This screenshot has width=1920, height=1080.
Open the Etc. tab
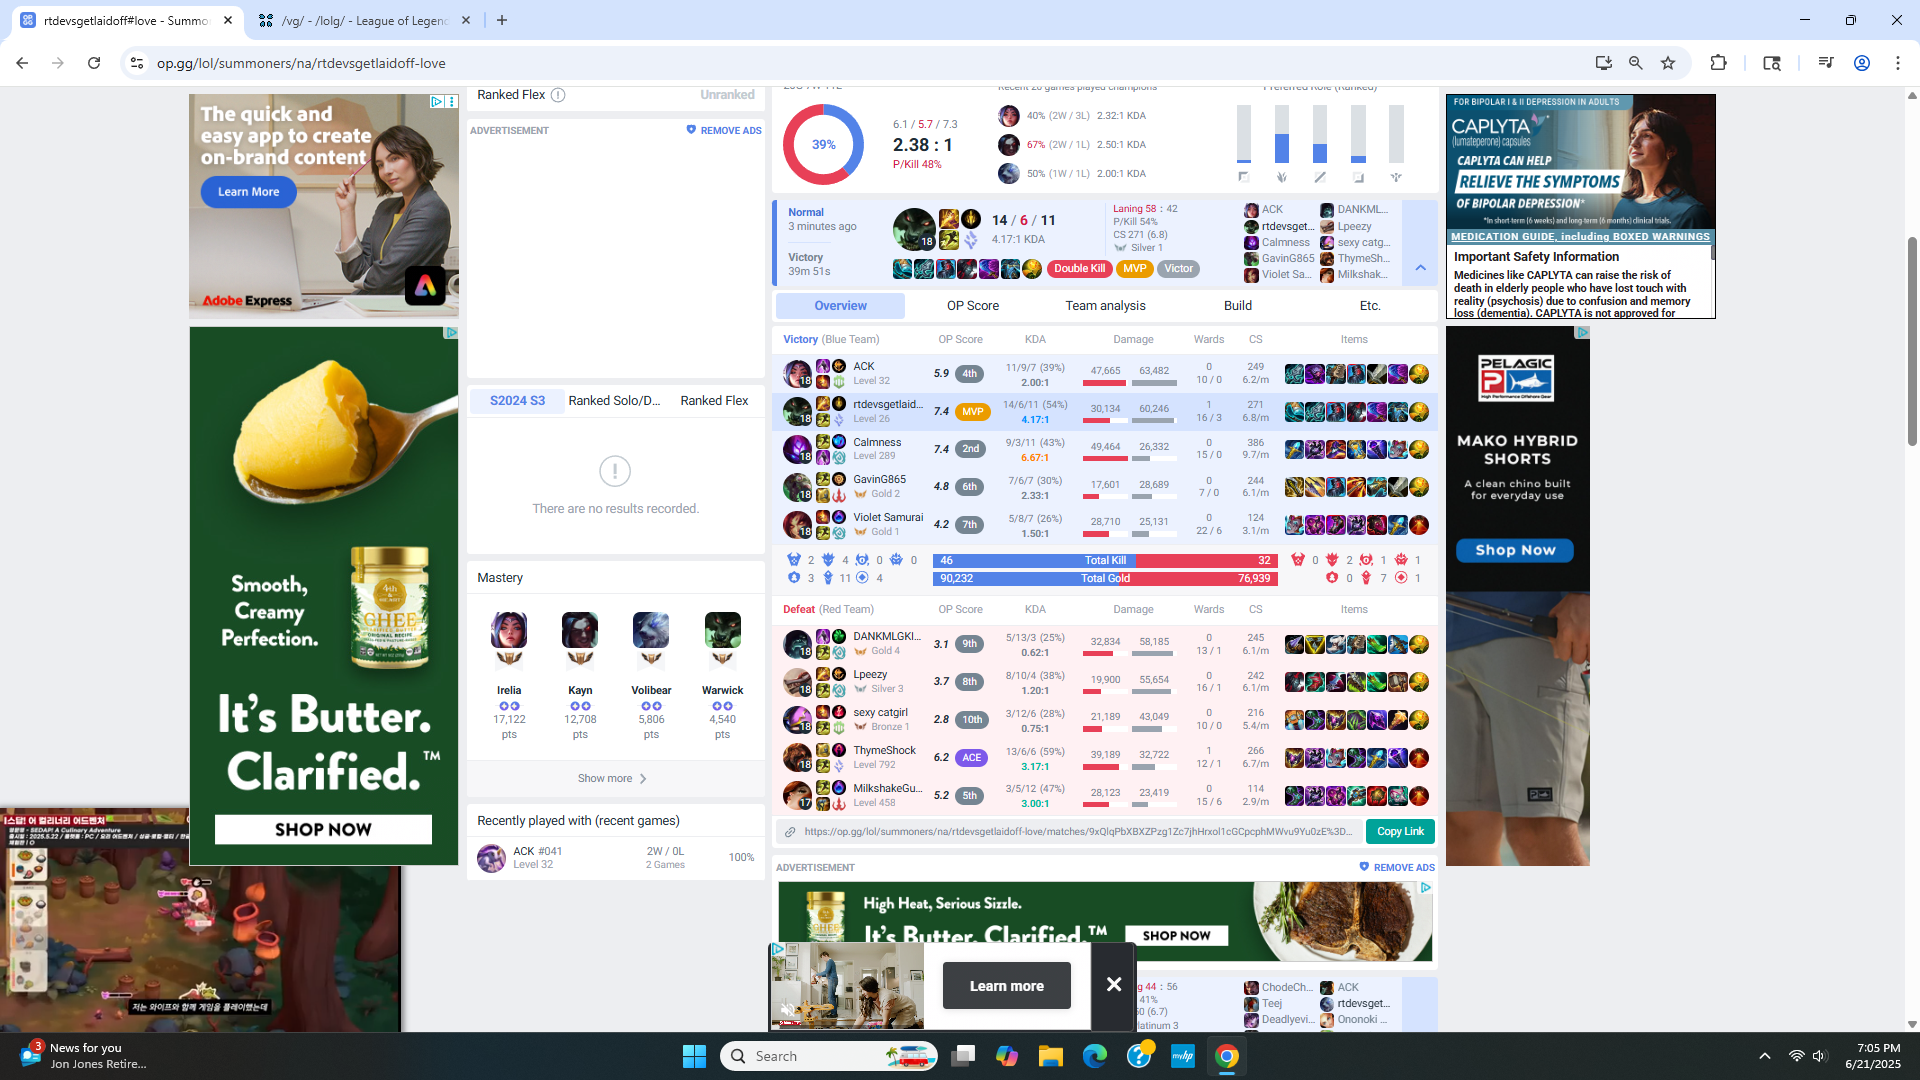[1370, 306]
